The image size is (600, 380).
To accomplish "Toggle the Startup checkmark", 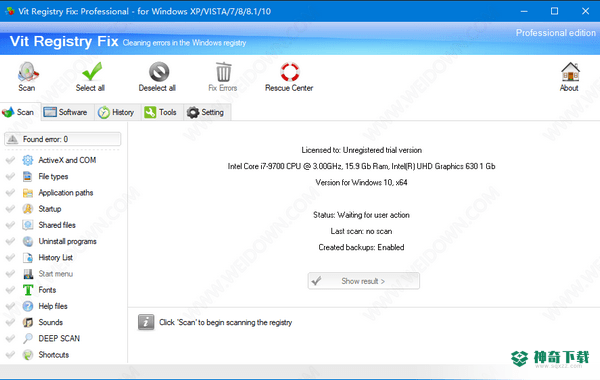I will 10,209.
